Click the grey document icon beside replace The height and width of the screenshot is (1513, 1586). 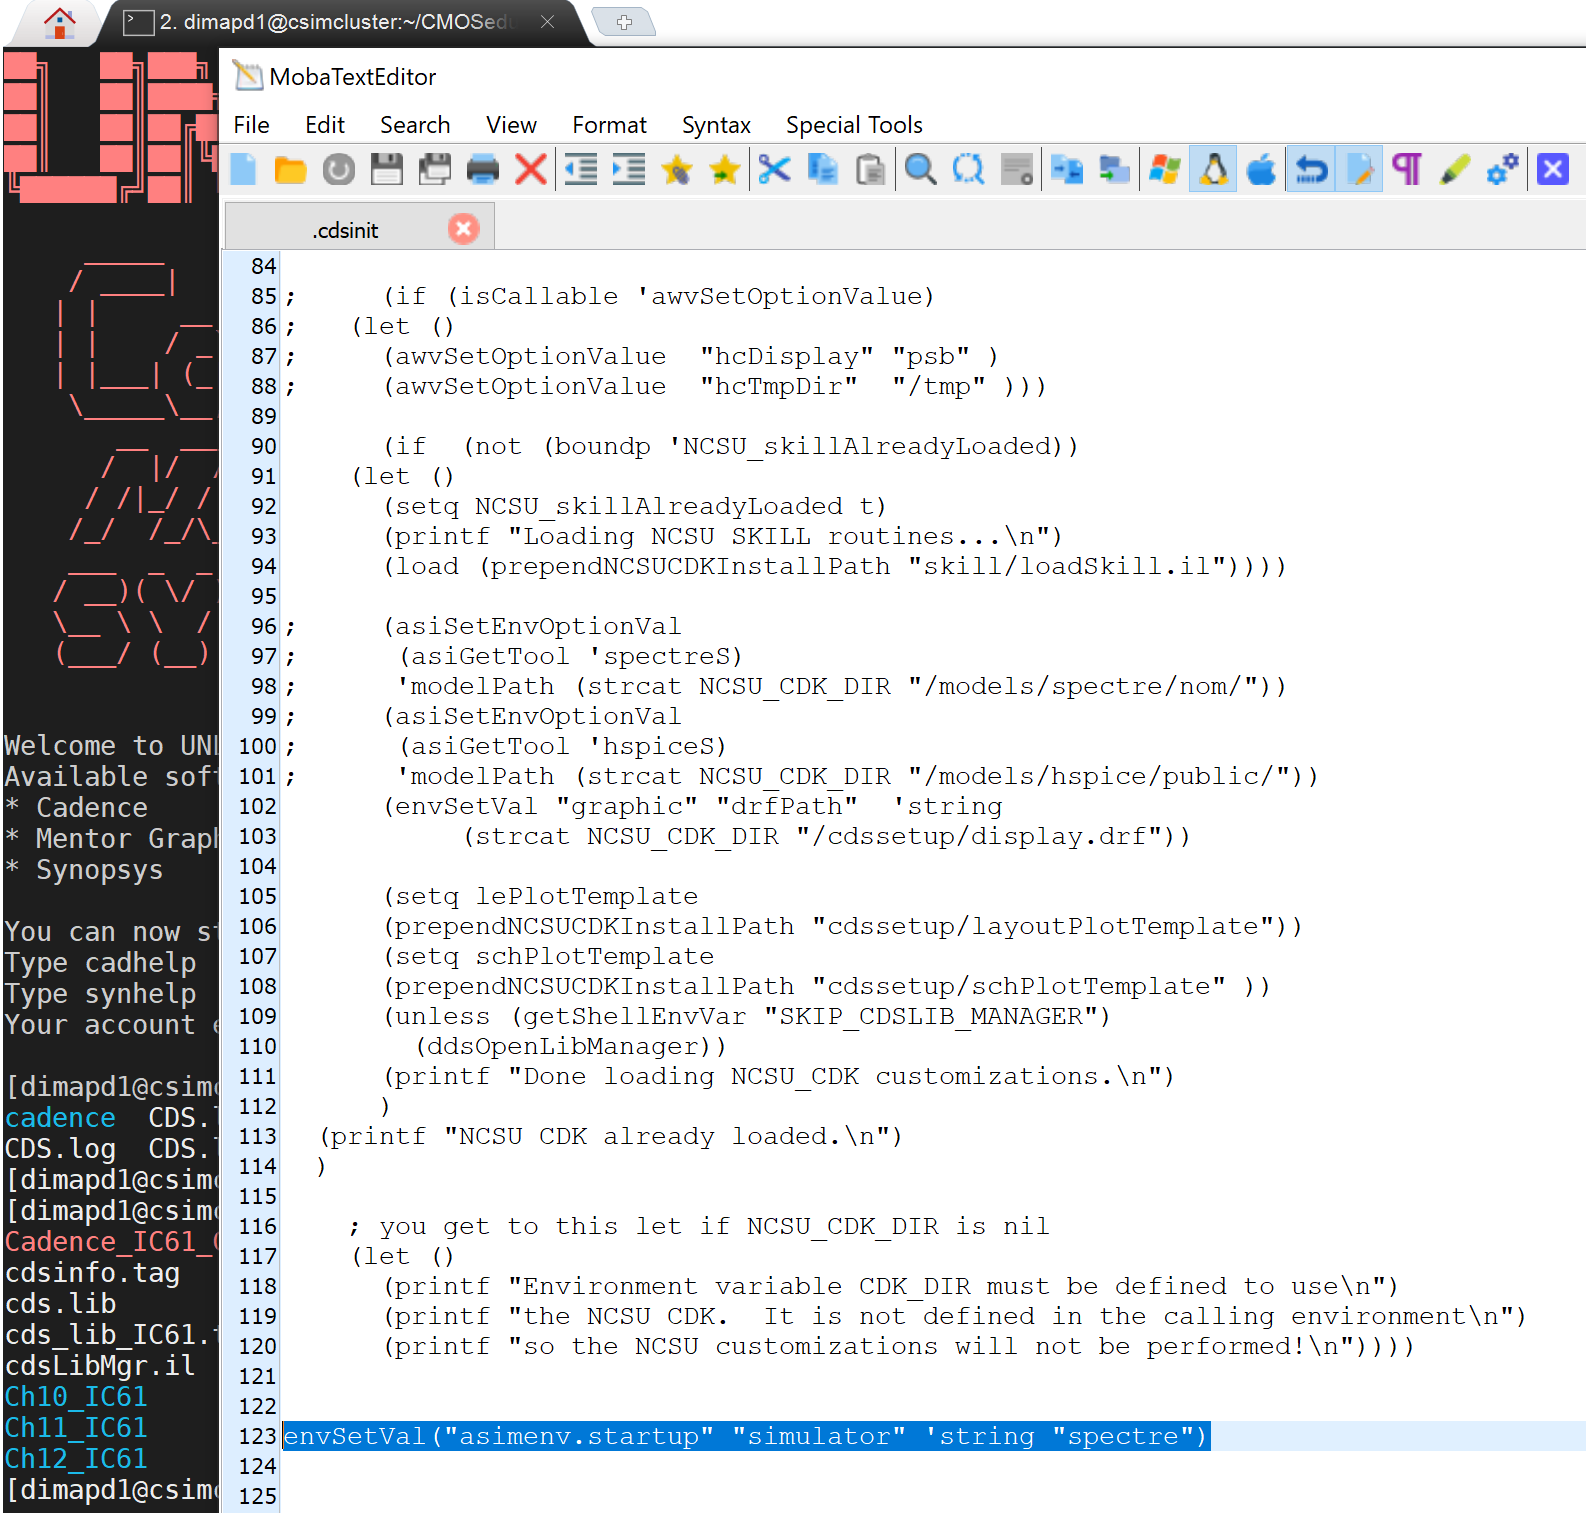[x=1016, y=170]
